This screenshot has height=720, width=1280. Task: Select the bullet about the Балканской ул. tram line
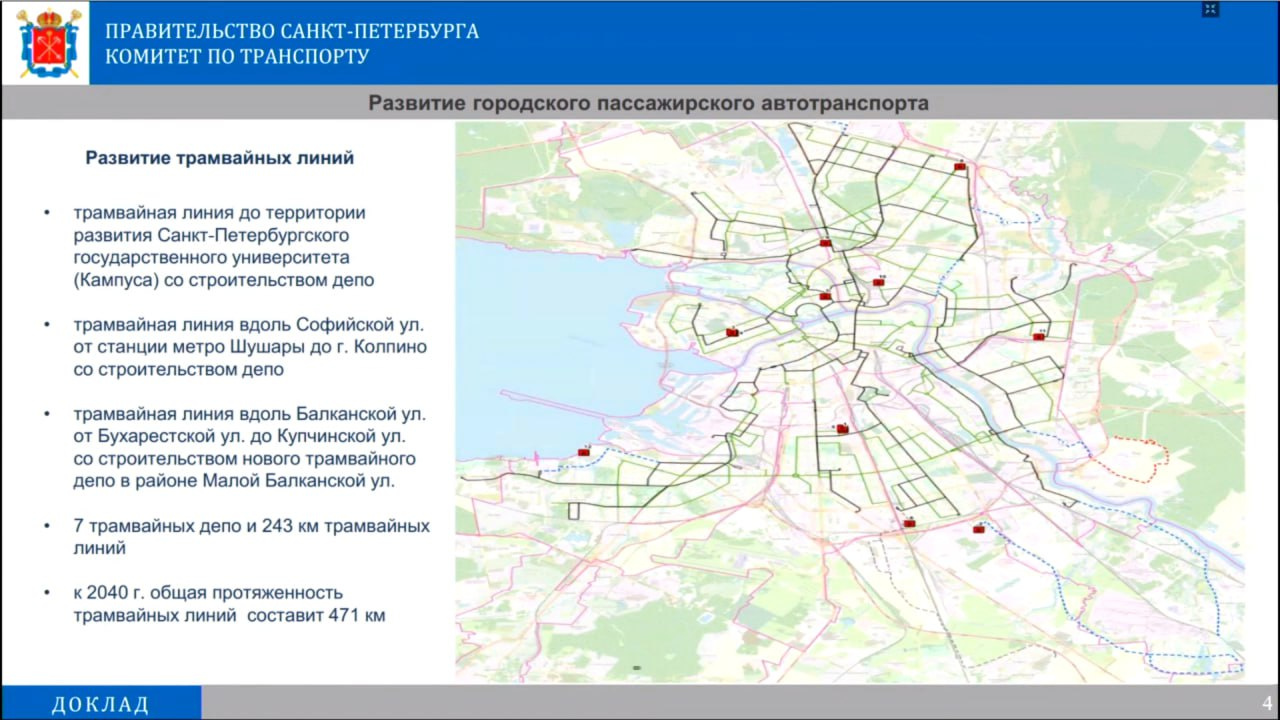[250, 447]
